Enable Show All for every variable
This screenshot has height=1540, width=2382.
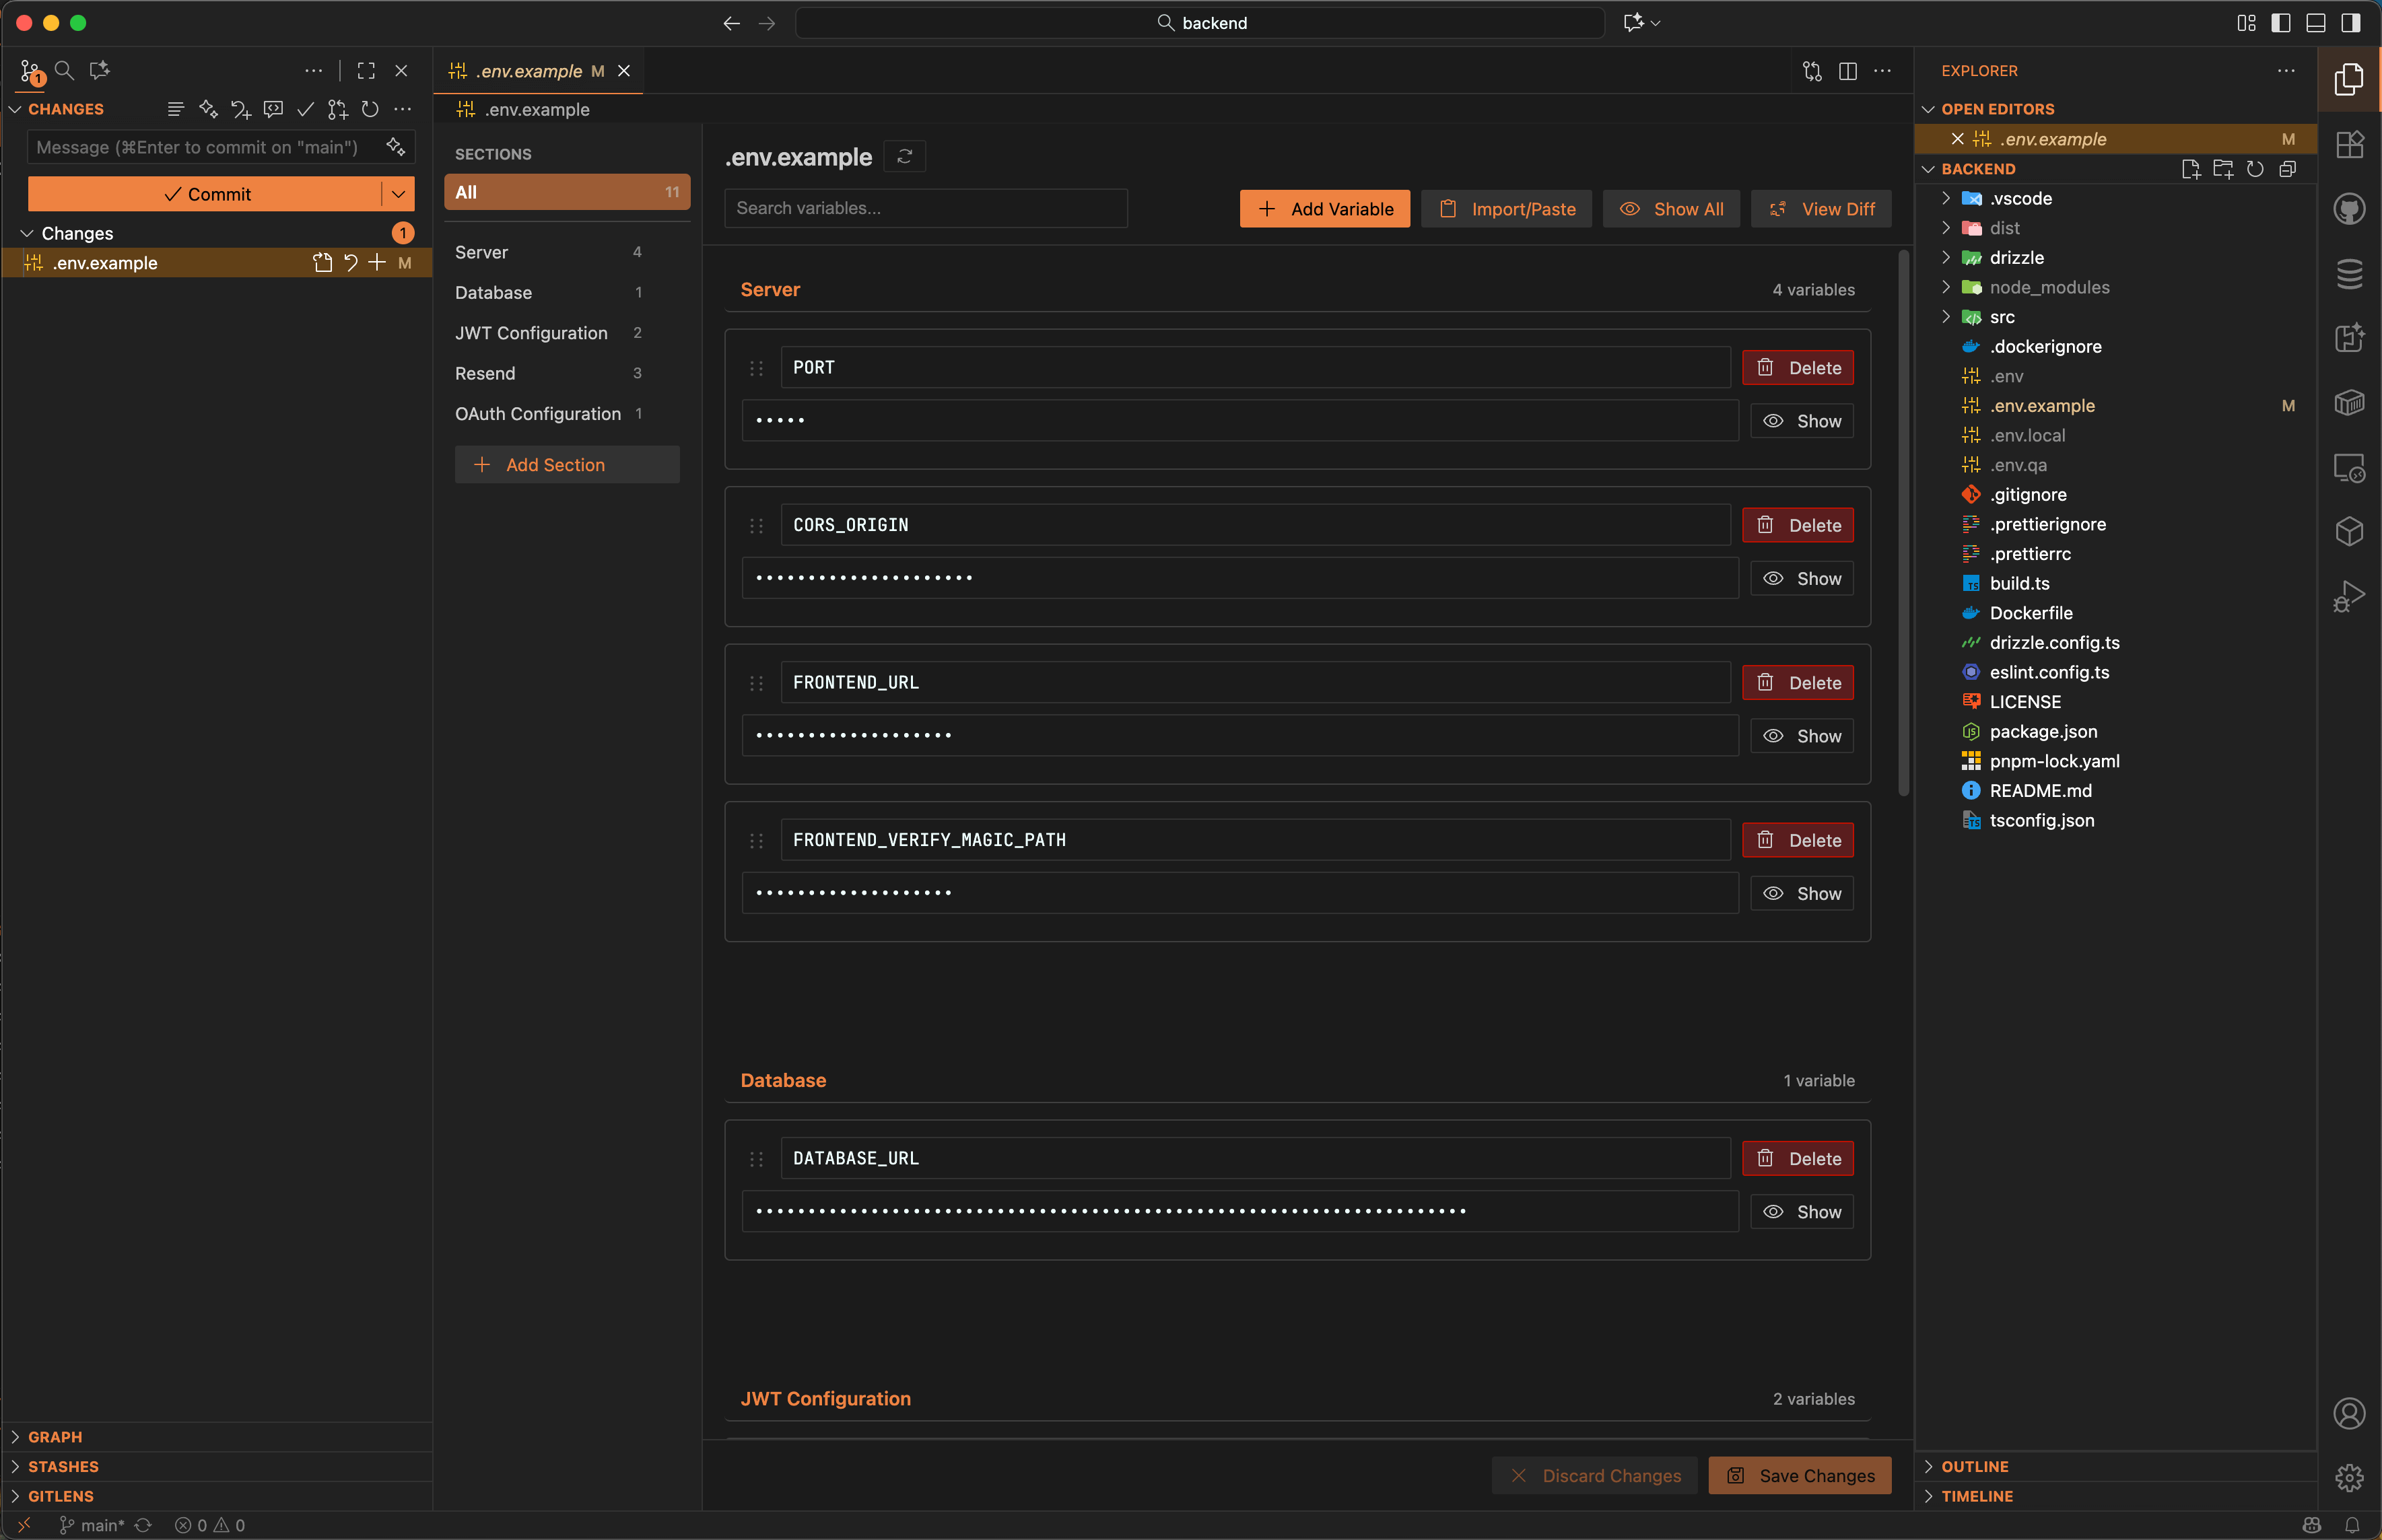(1671, 208)
